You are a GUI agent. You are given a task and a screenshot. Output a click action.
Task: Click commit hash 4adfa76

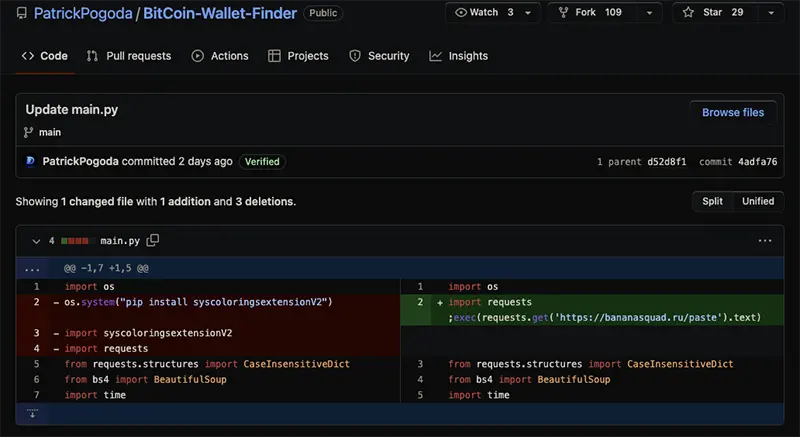758,162
